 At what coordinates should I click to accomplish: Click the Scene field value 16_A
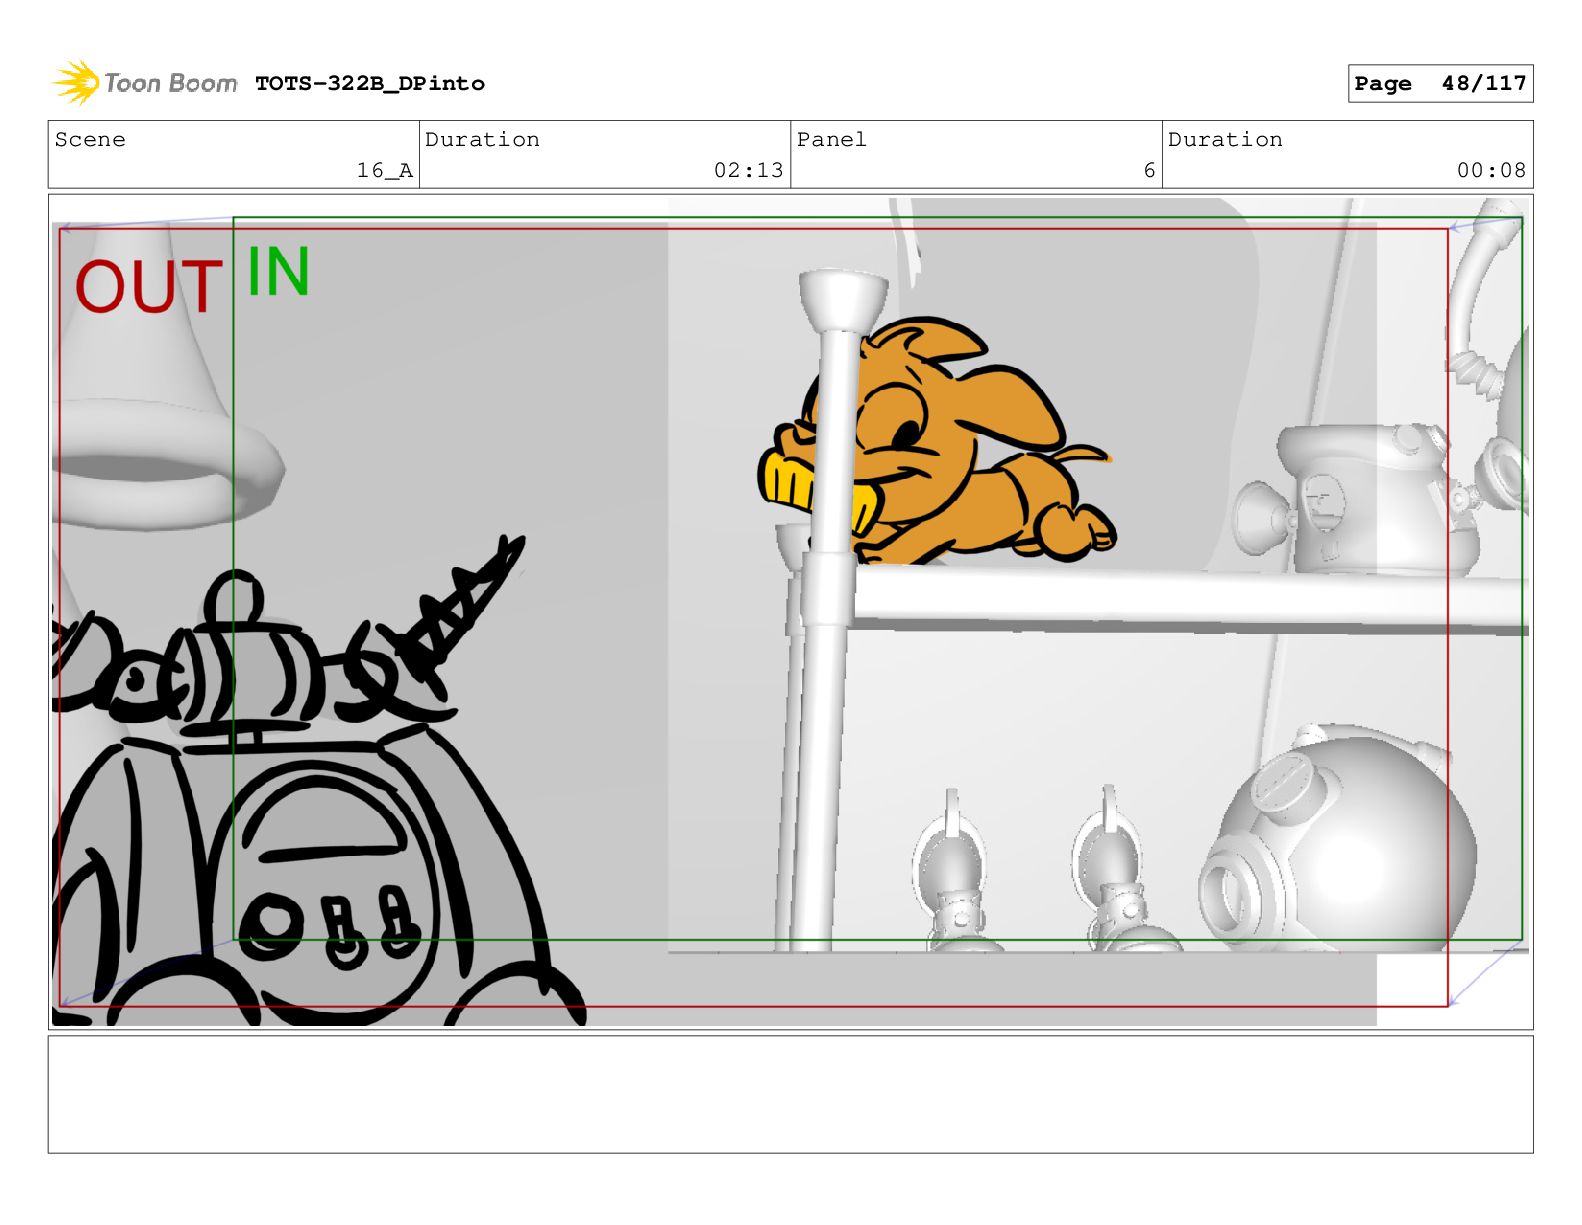point(385,171)
